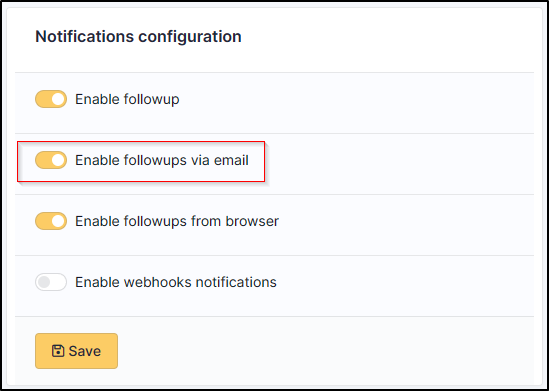Screen dimensions: 549x391
Task: Turn on the webhooks notifications toggle
Action: coord(51,282)
